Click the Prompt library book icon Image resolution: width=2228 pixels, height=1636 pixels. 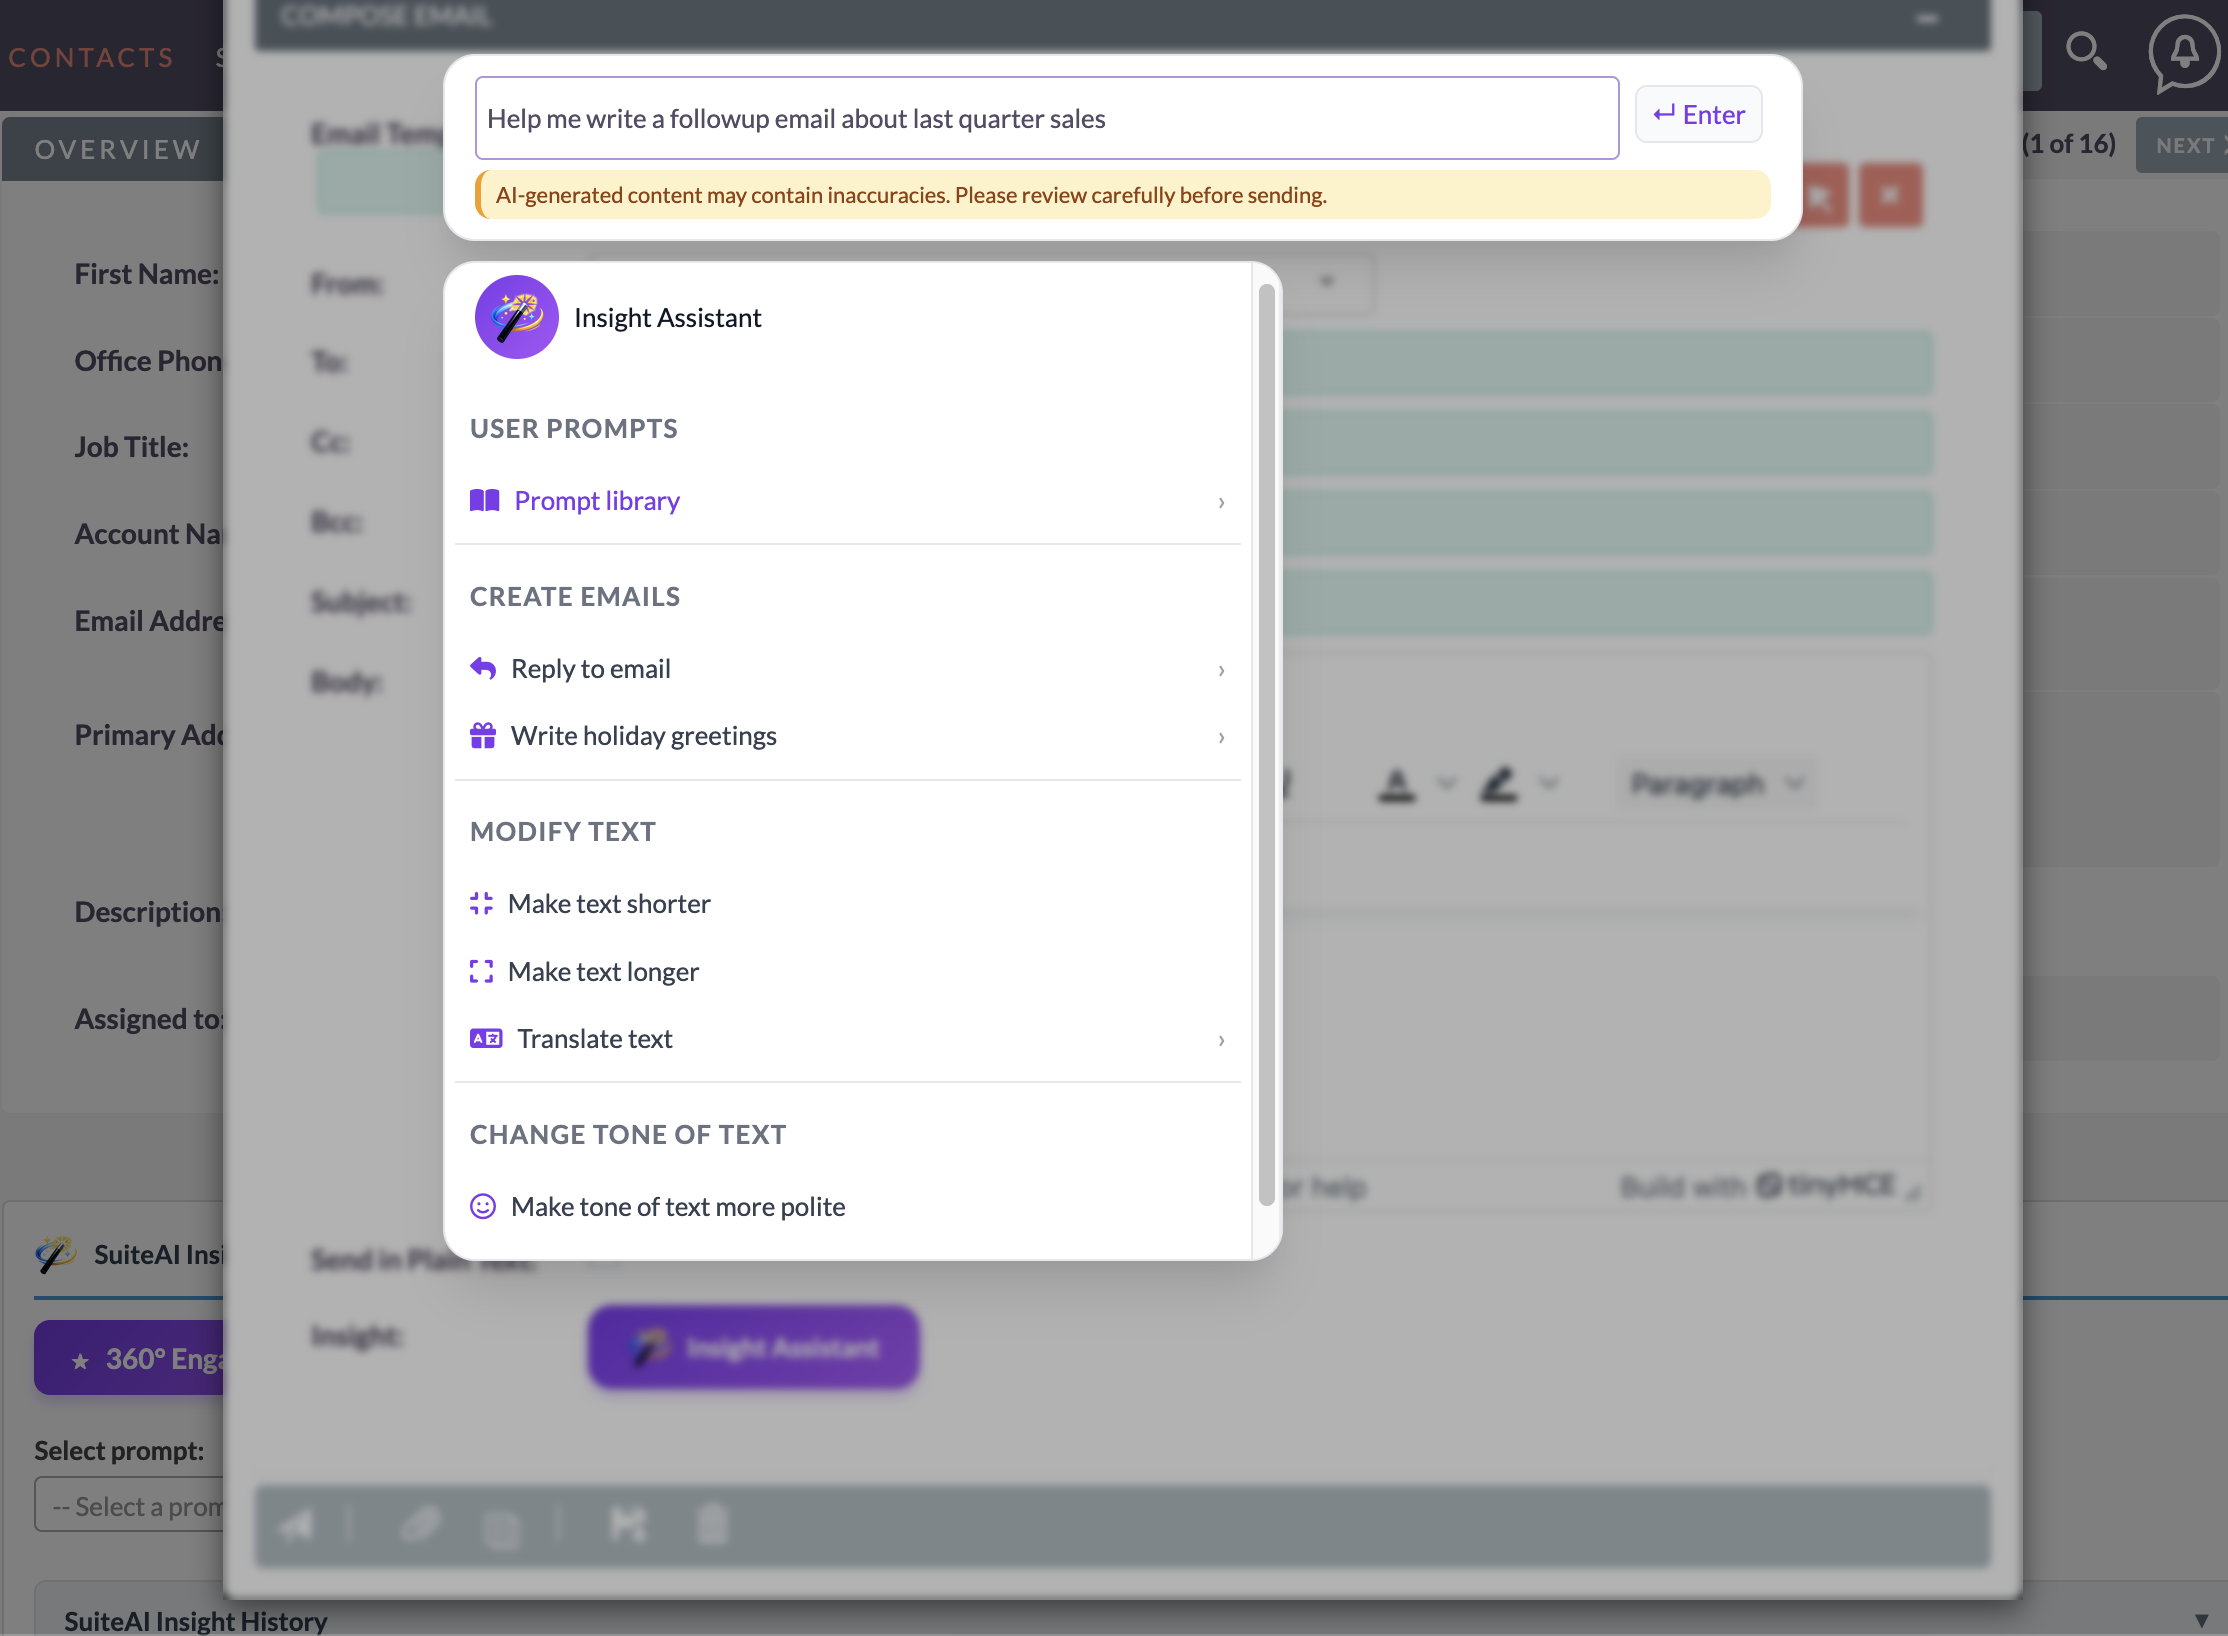click(x=484, y=500)
